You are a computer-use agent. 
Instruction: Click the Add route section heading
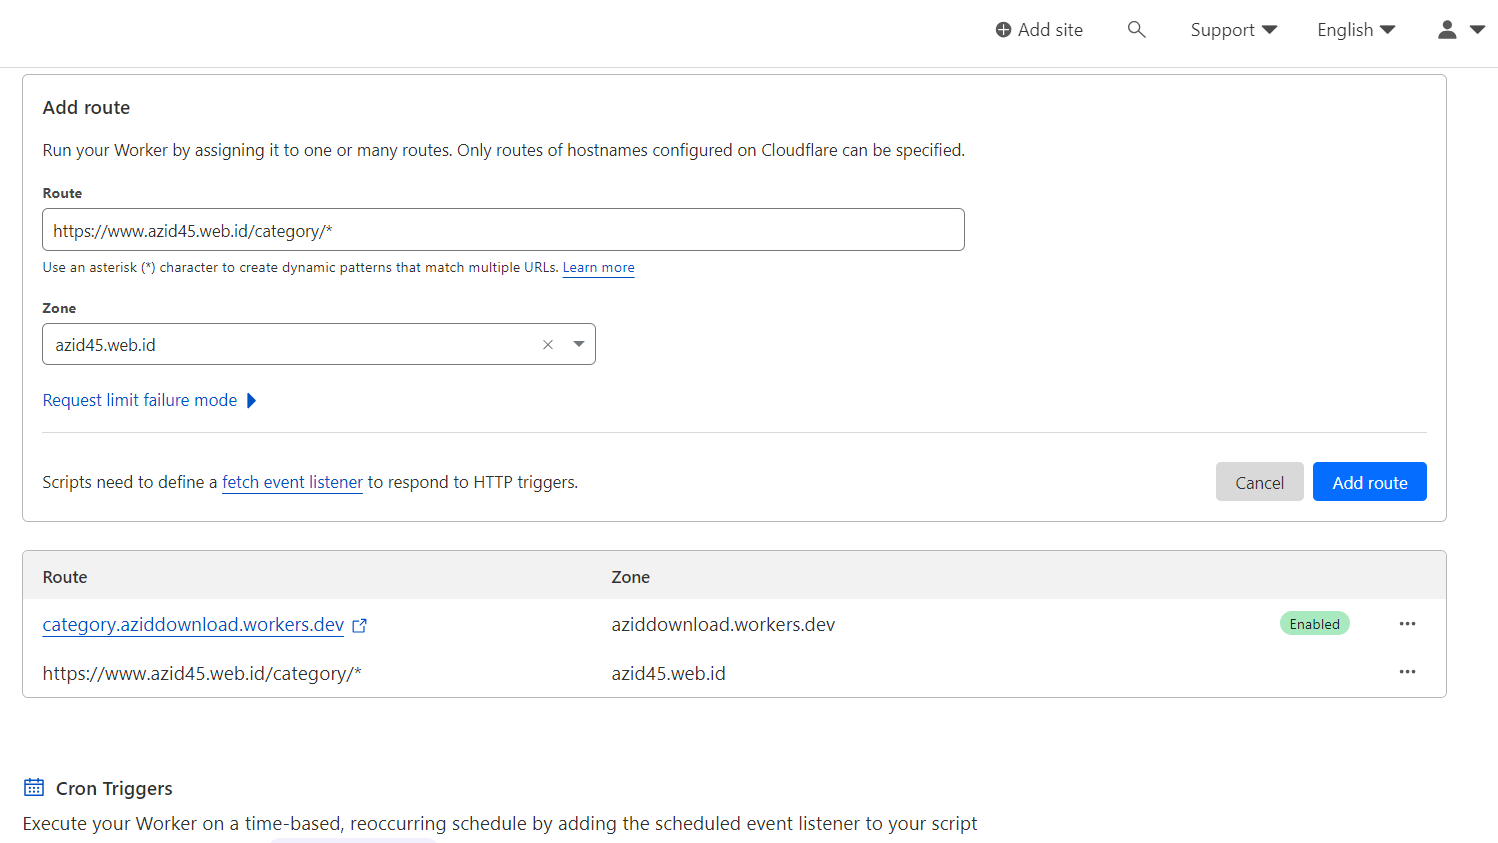86,107
